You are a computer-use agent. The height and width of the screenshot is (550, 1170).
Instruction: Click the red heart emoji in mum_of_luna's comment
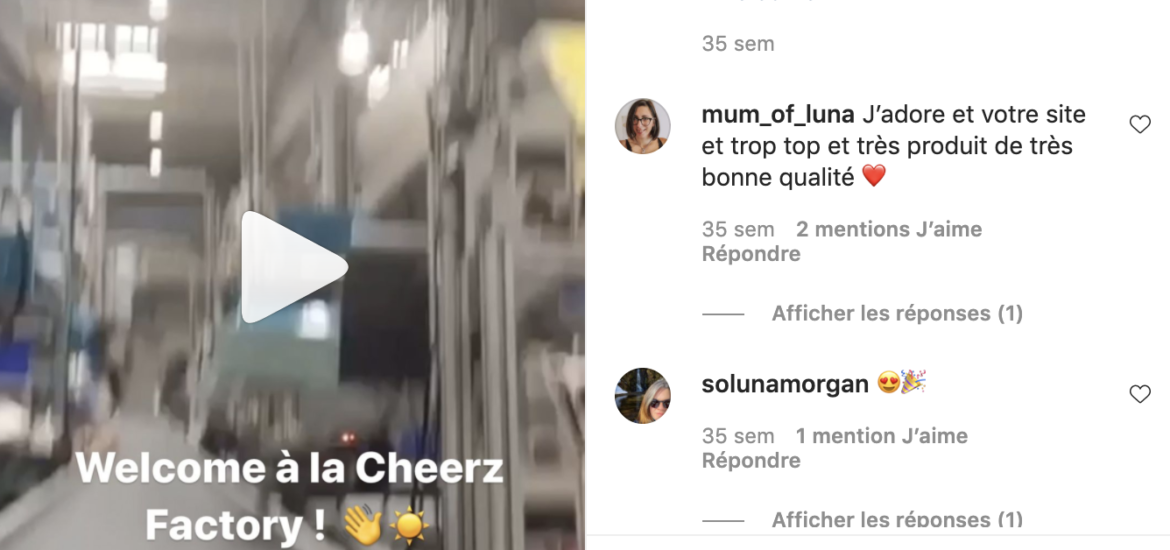(x=874, y=176)
